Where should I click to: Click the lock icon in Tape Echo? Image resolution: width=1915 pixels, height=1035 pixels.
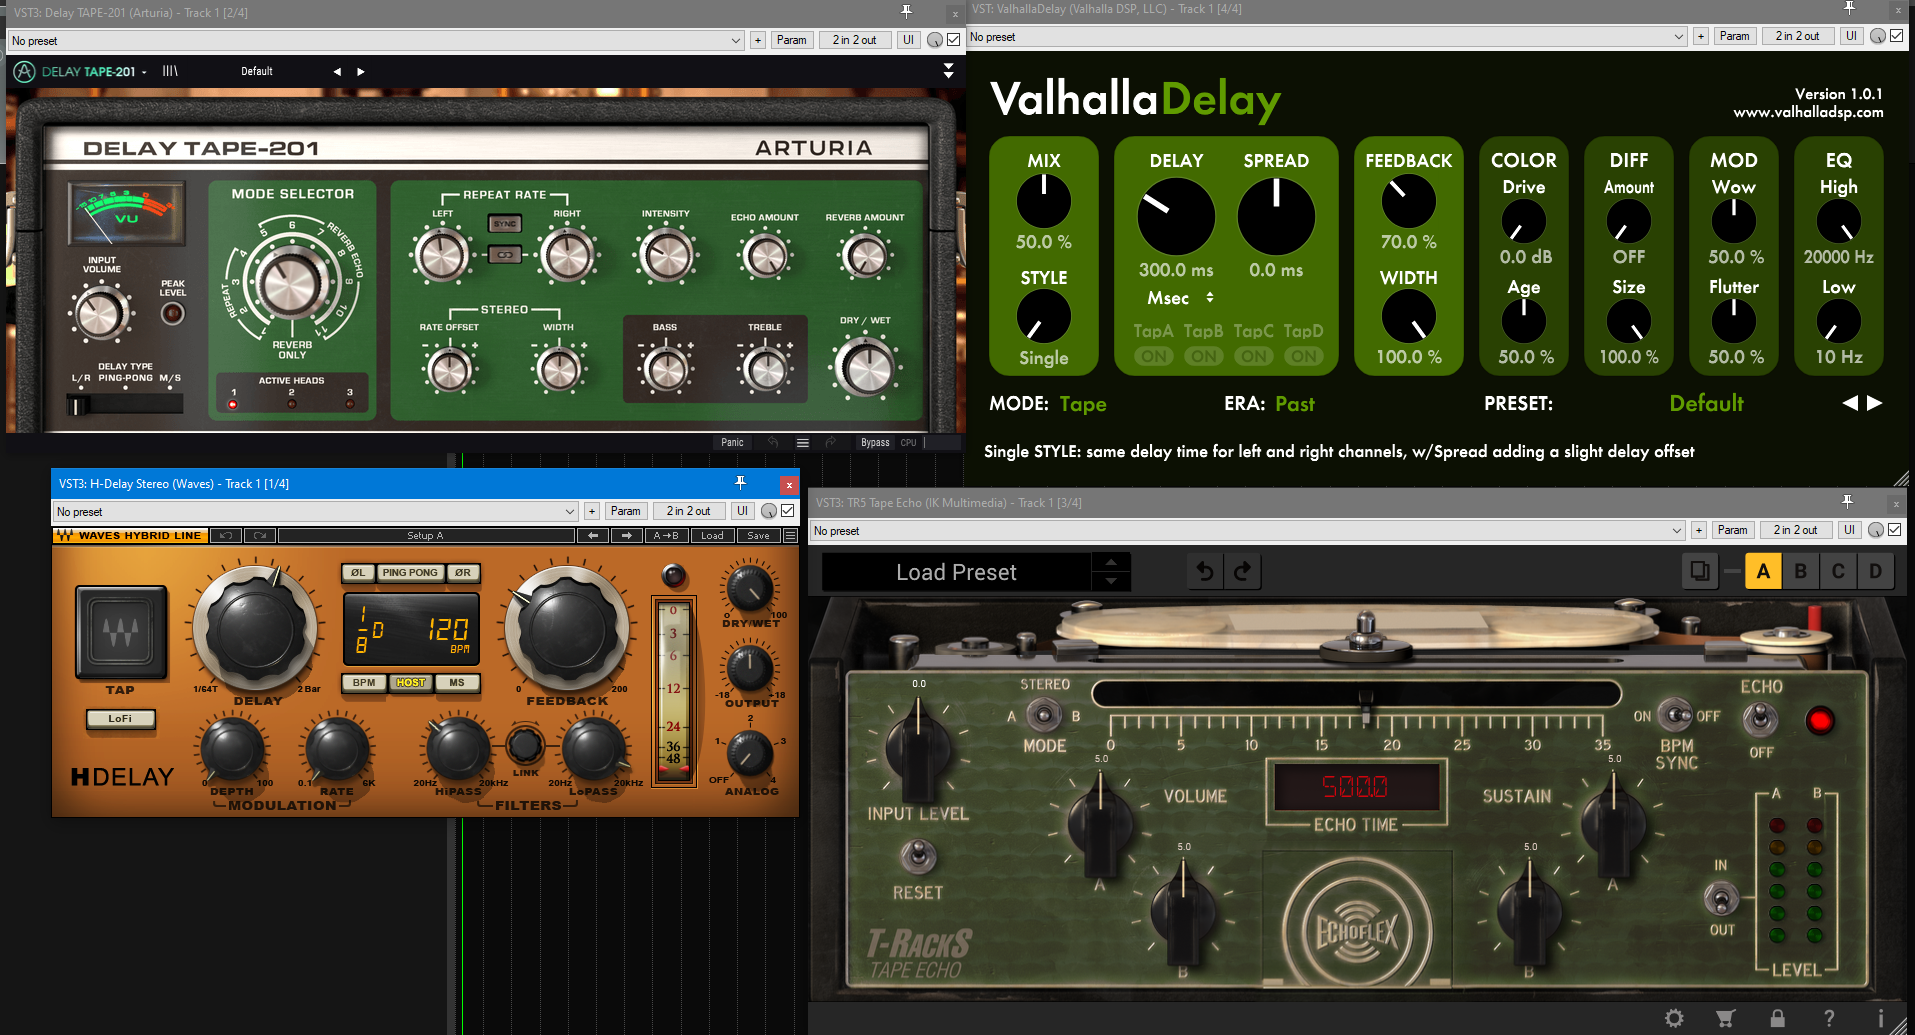coord(1777,1018)
